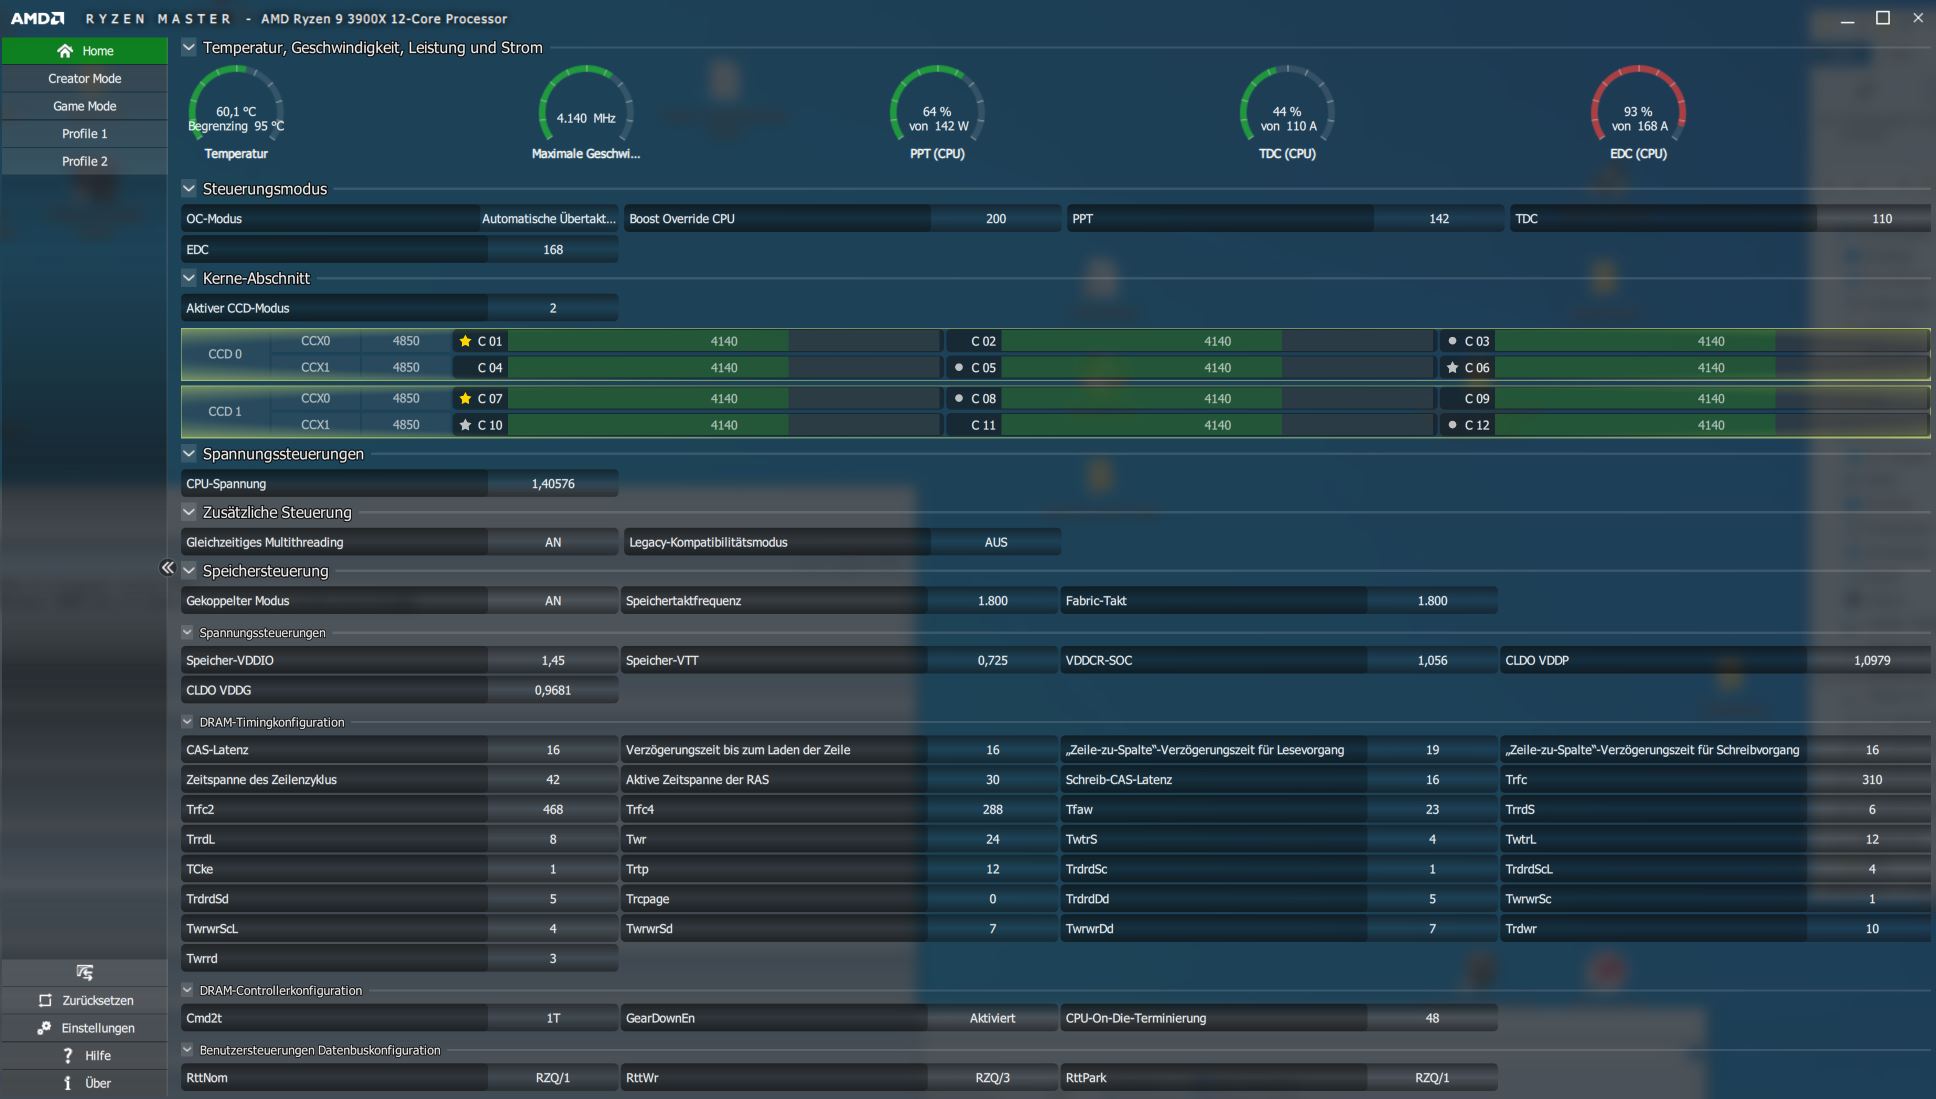Viewport: 1936px width, 1099px height.
Task: Toggle the Gleichzeitiges Multithreading AN value
Action: [x=552, y=542]
